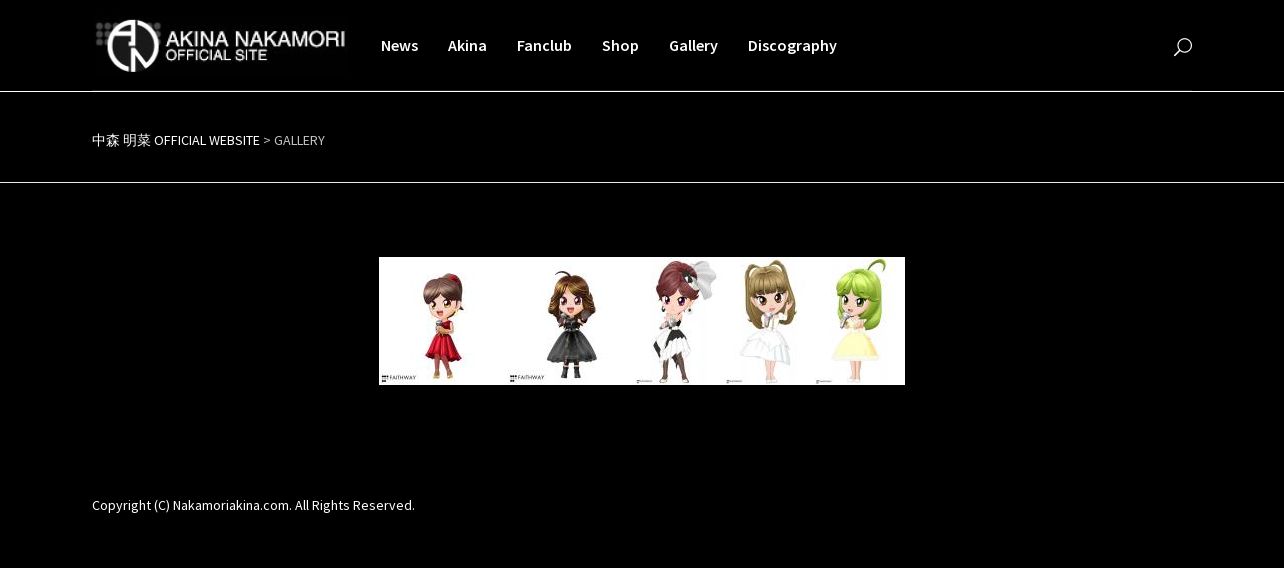Click the Copyright Nakamoriakina.com footer text
The width and height of the screenshot is (1284, 568).
253,505
